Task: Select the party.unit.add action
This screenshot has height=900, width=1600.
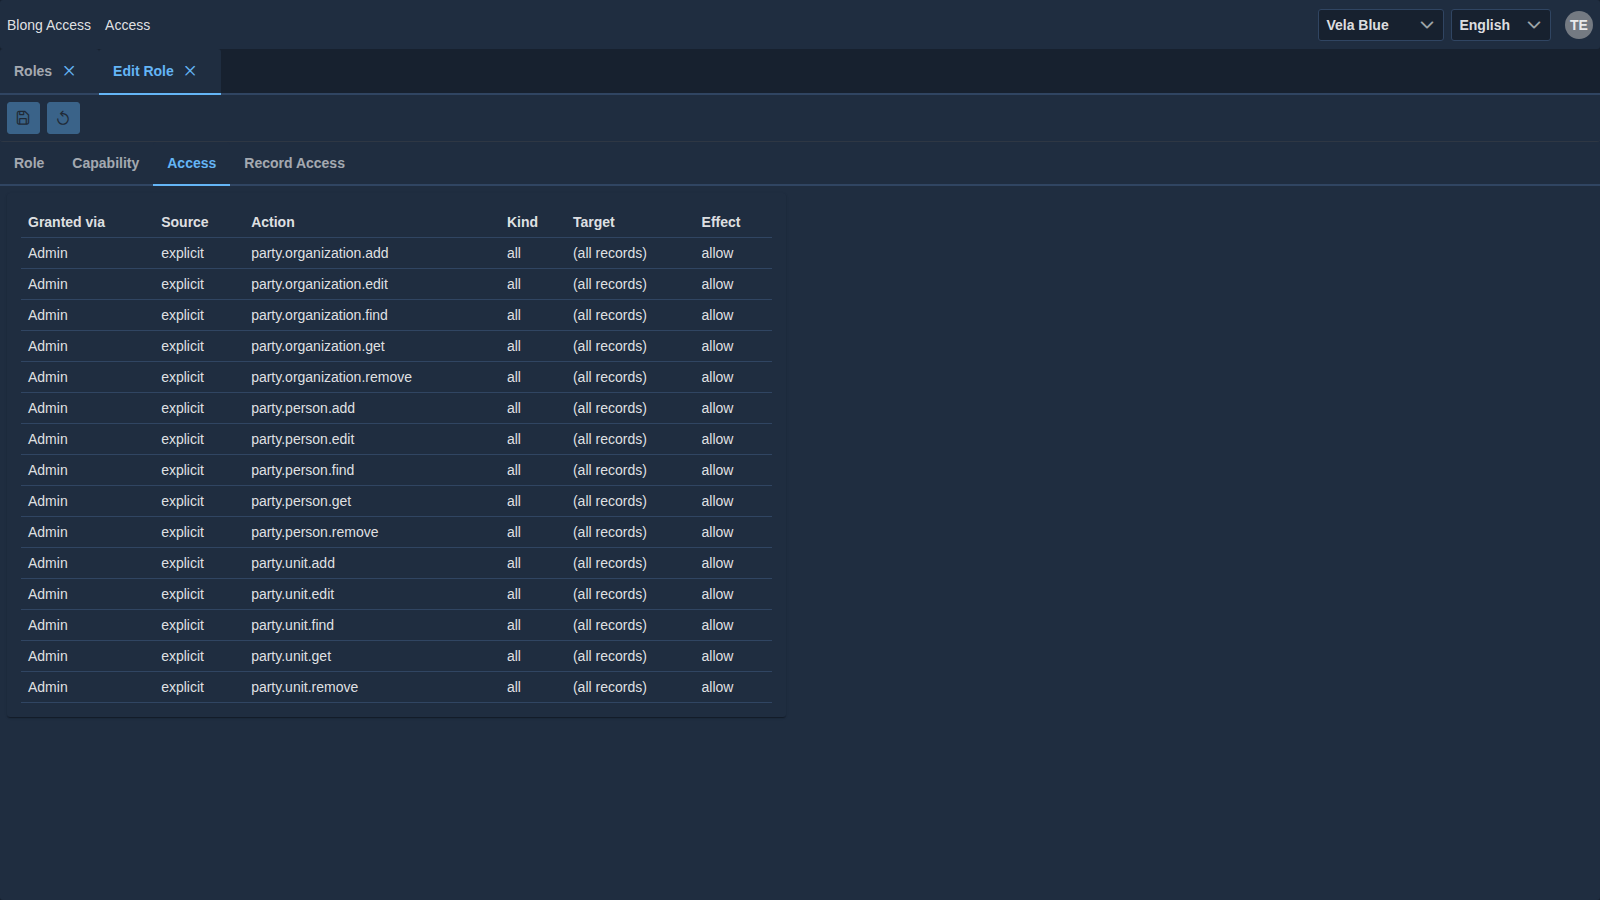Action: pos(293,563)
